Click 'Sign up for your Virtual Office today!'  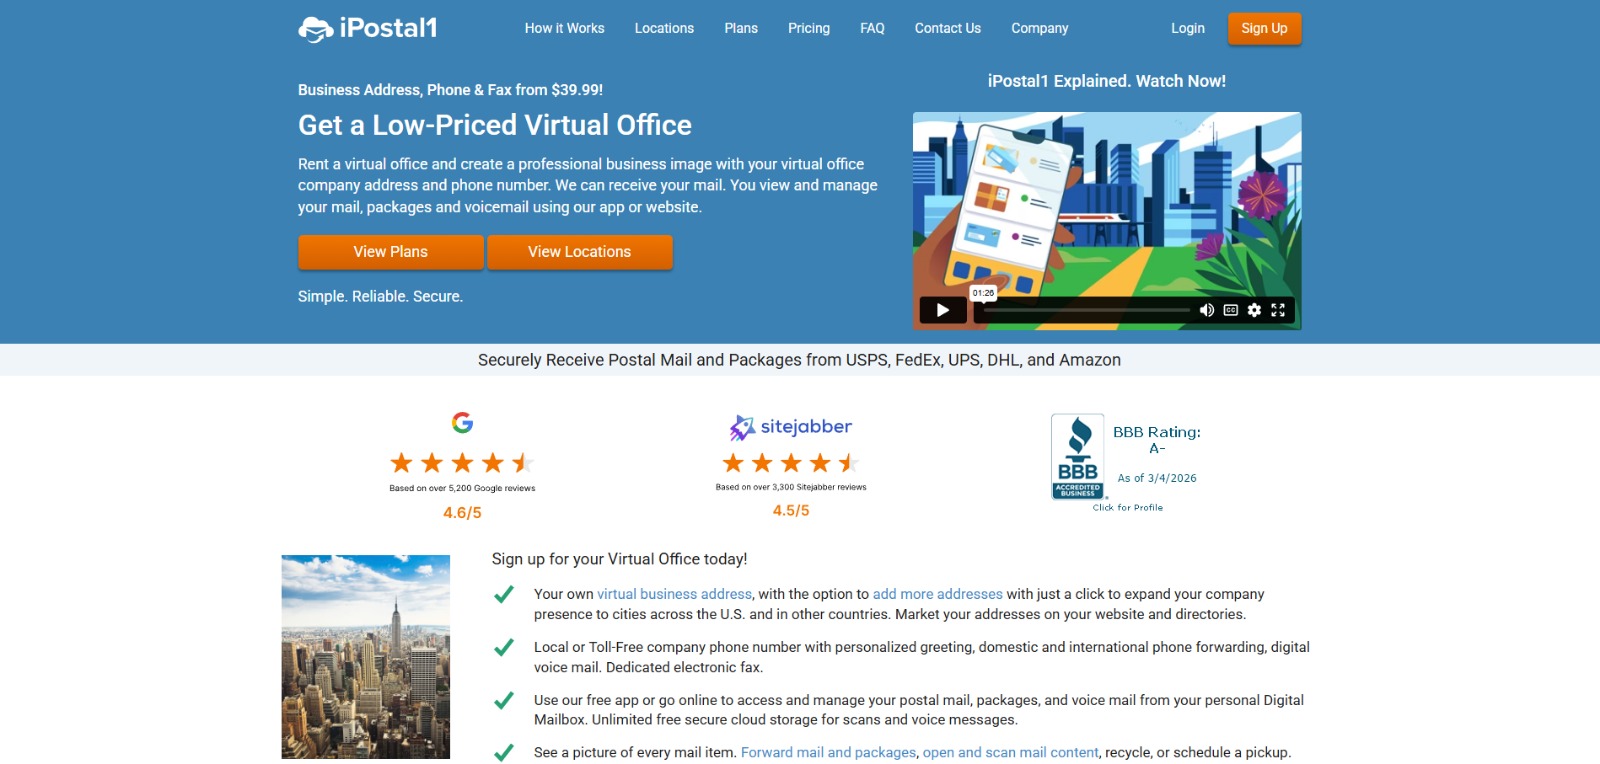pyautogui.click(x=620, y=559)
